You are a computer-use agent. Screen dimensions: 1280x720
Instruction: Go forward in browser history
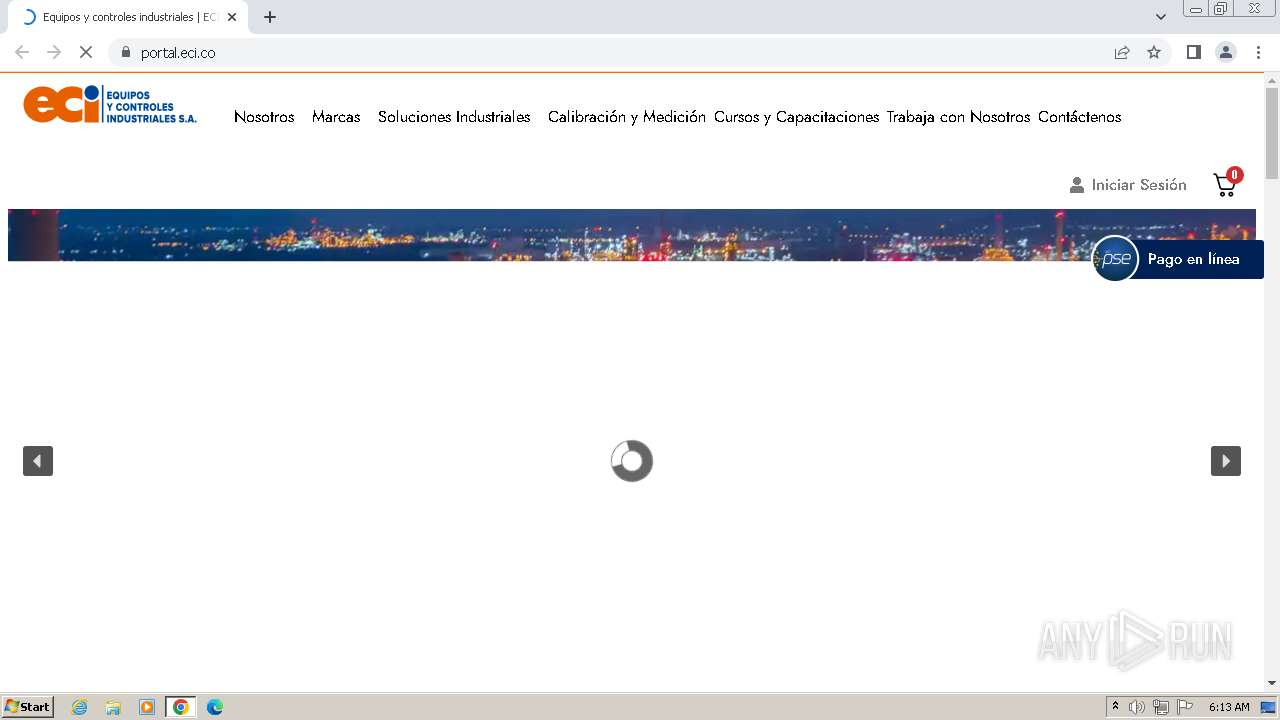[x=54, y=52]
